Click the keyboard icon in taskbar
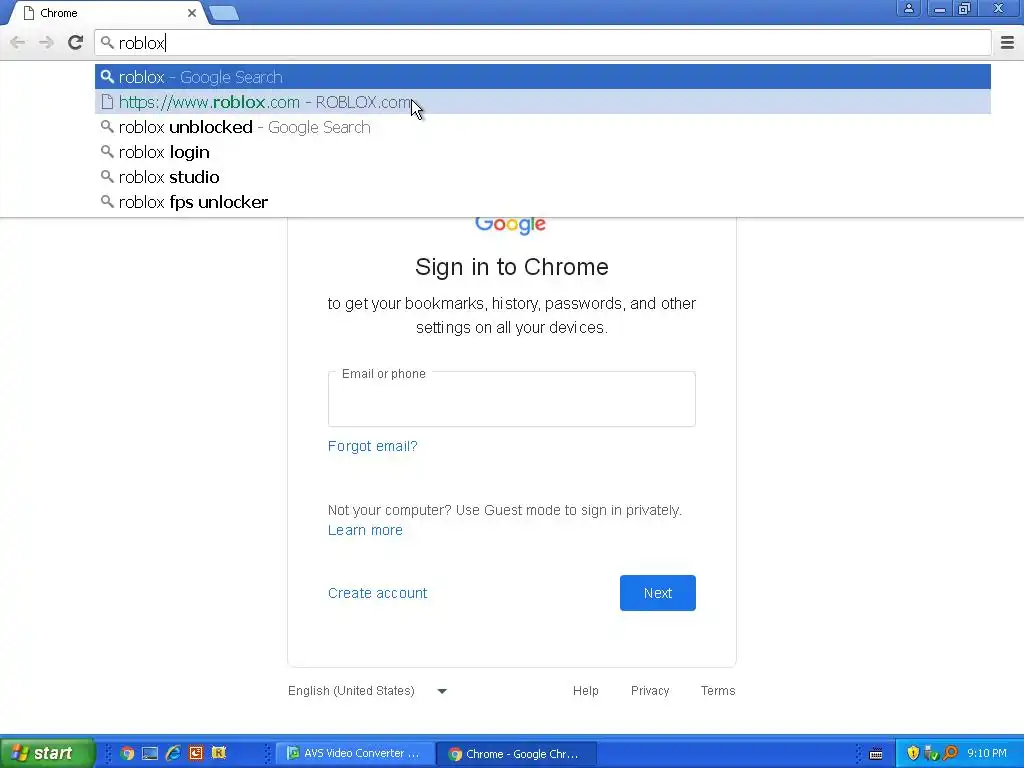Screen dimensions: 1024x768 [x=876, y=754]
